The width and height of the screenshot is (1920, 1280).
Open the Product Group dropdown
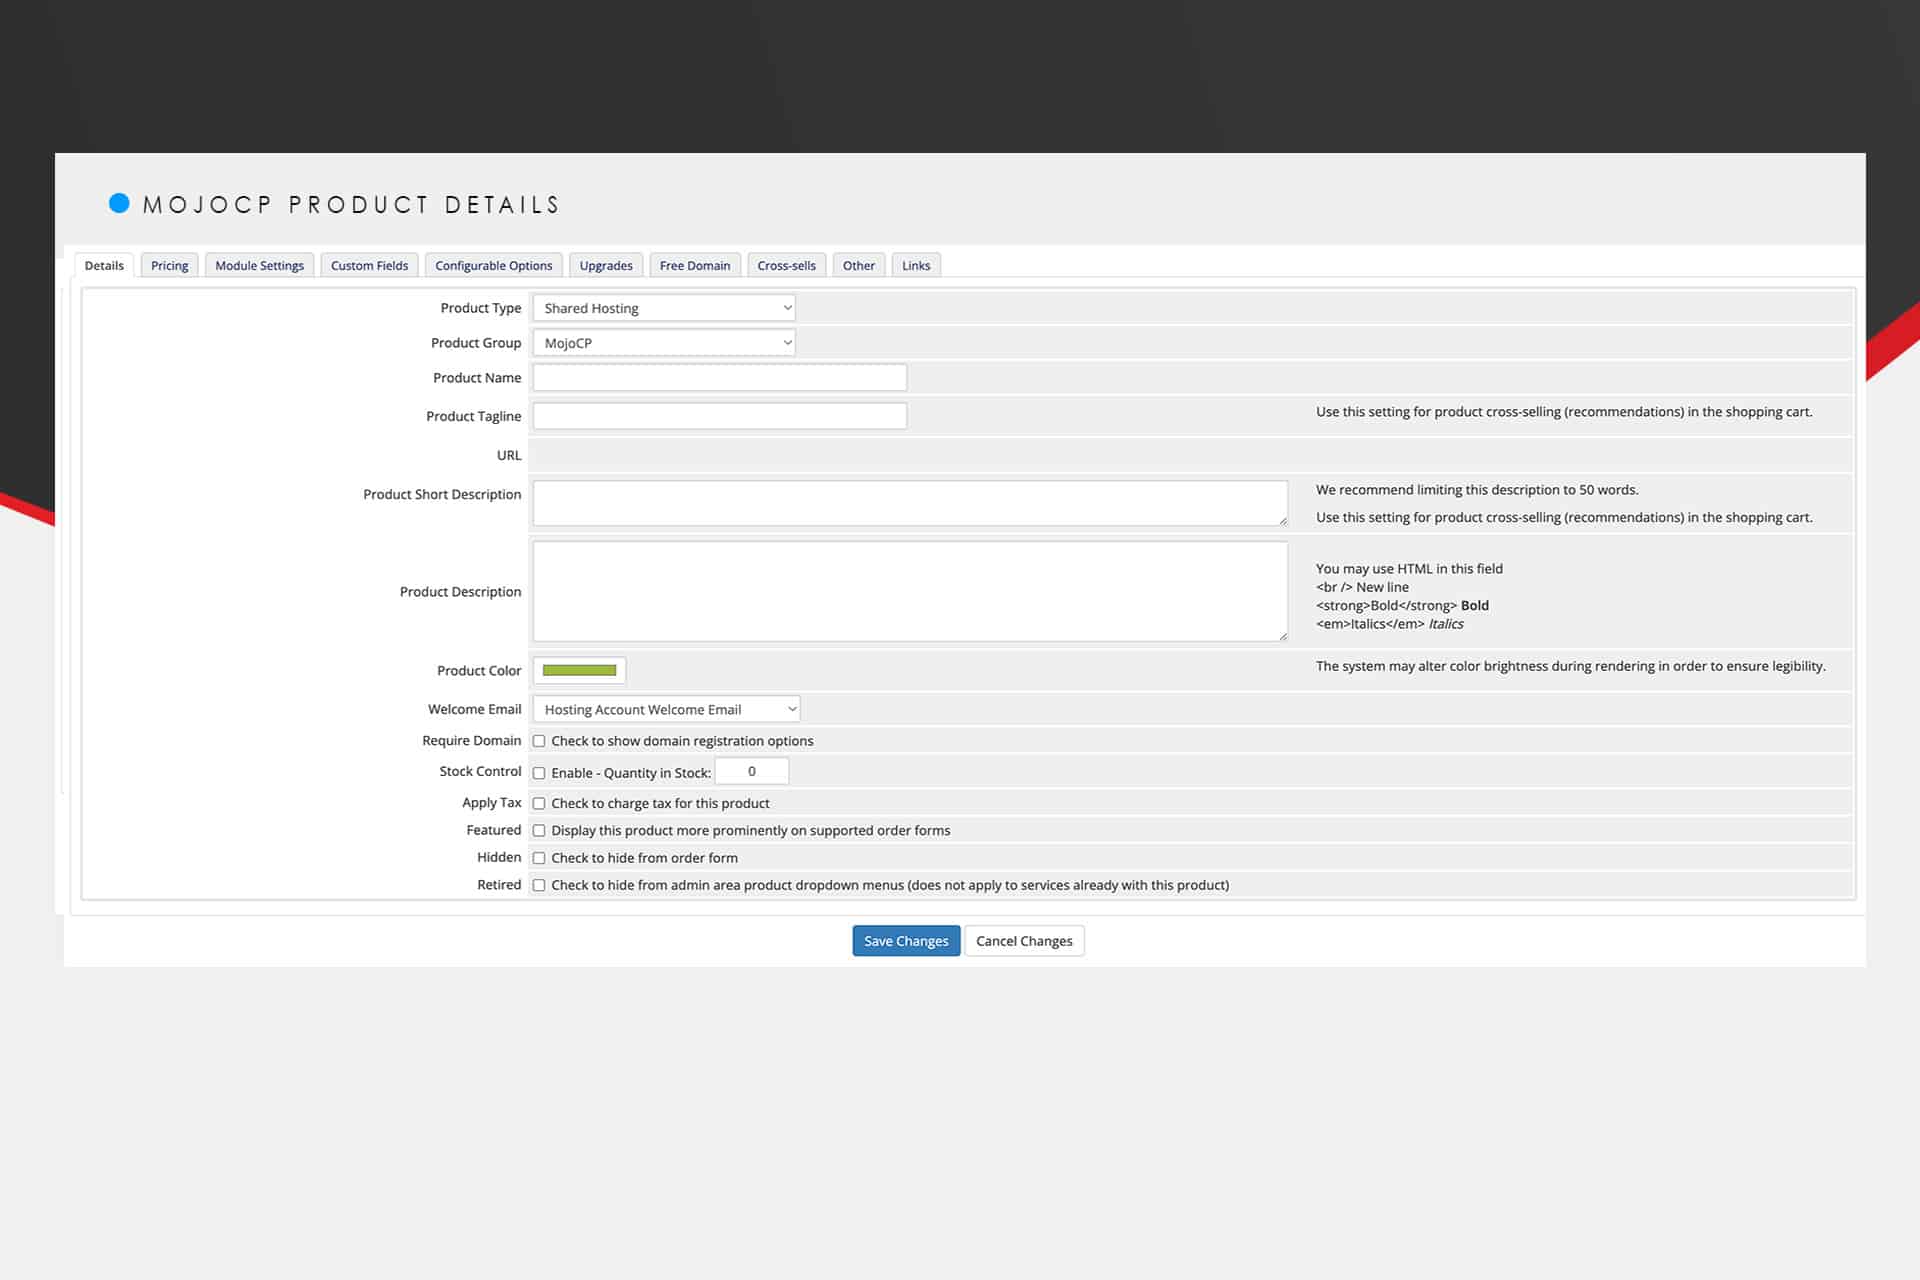[664, 343]
